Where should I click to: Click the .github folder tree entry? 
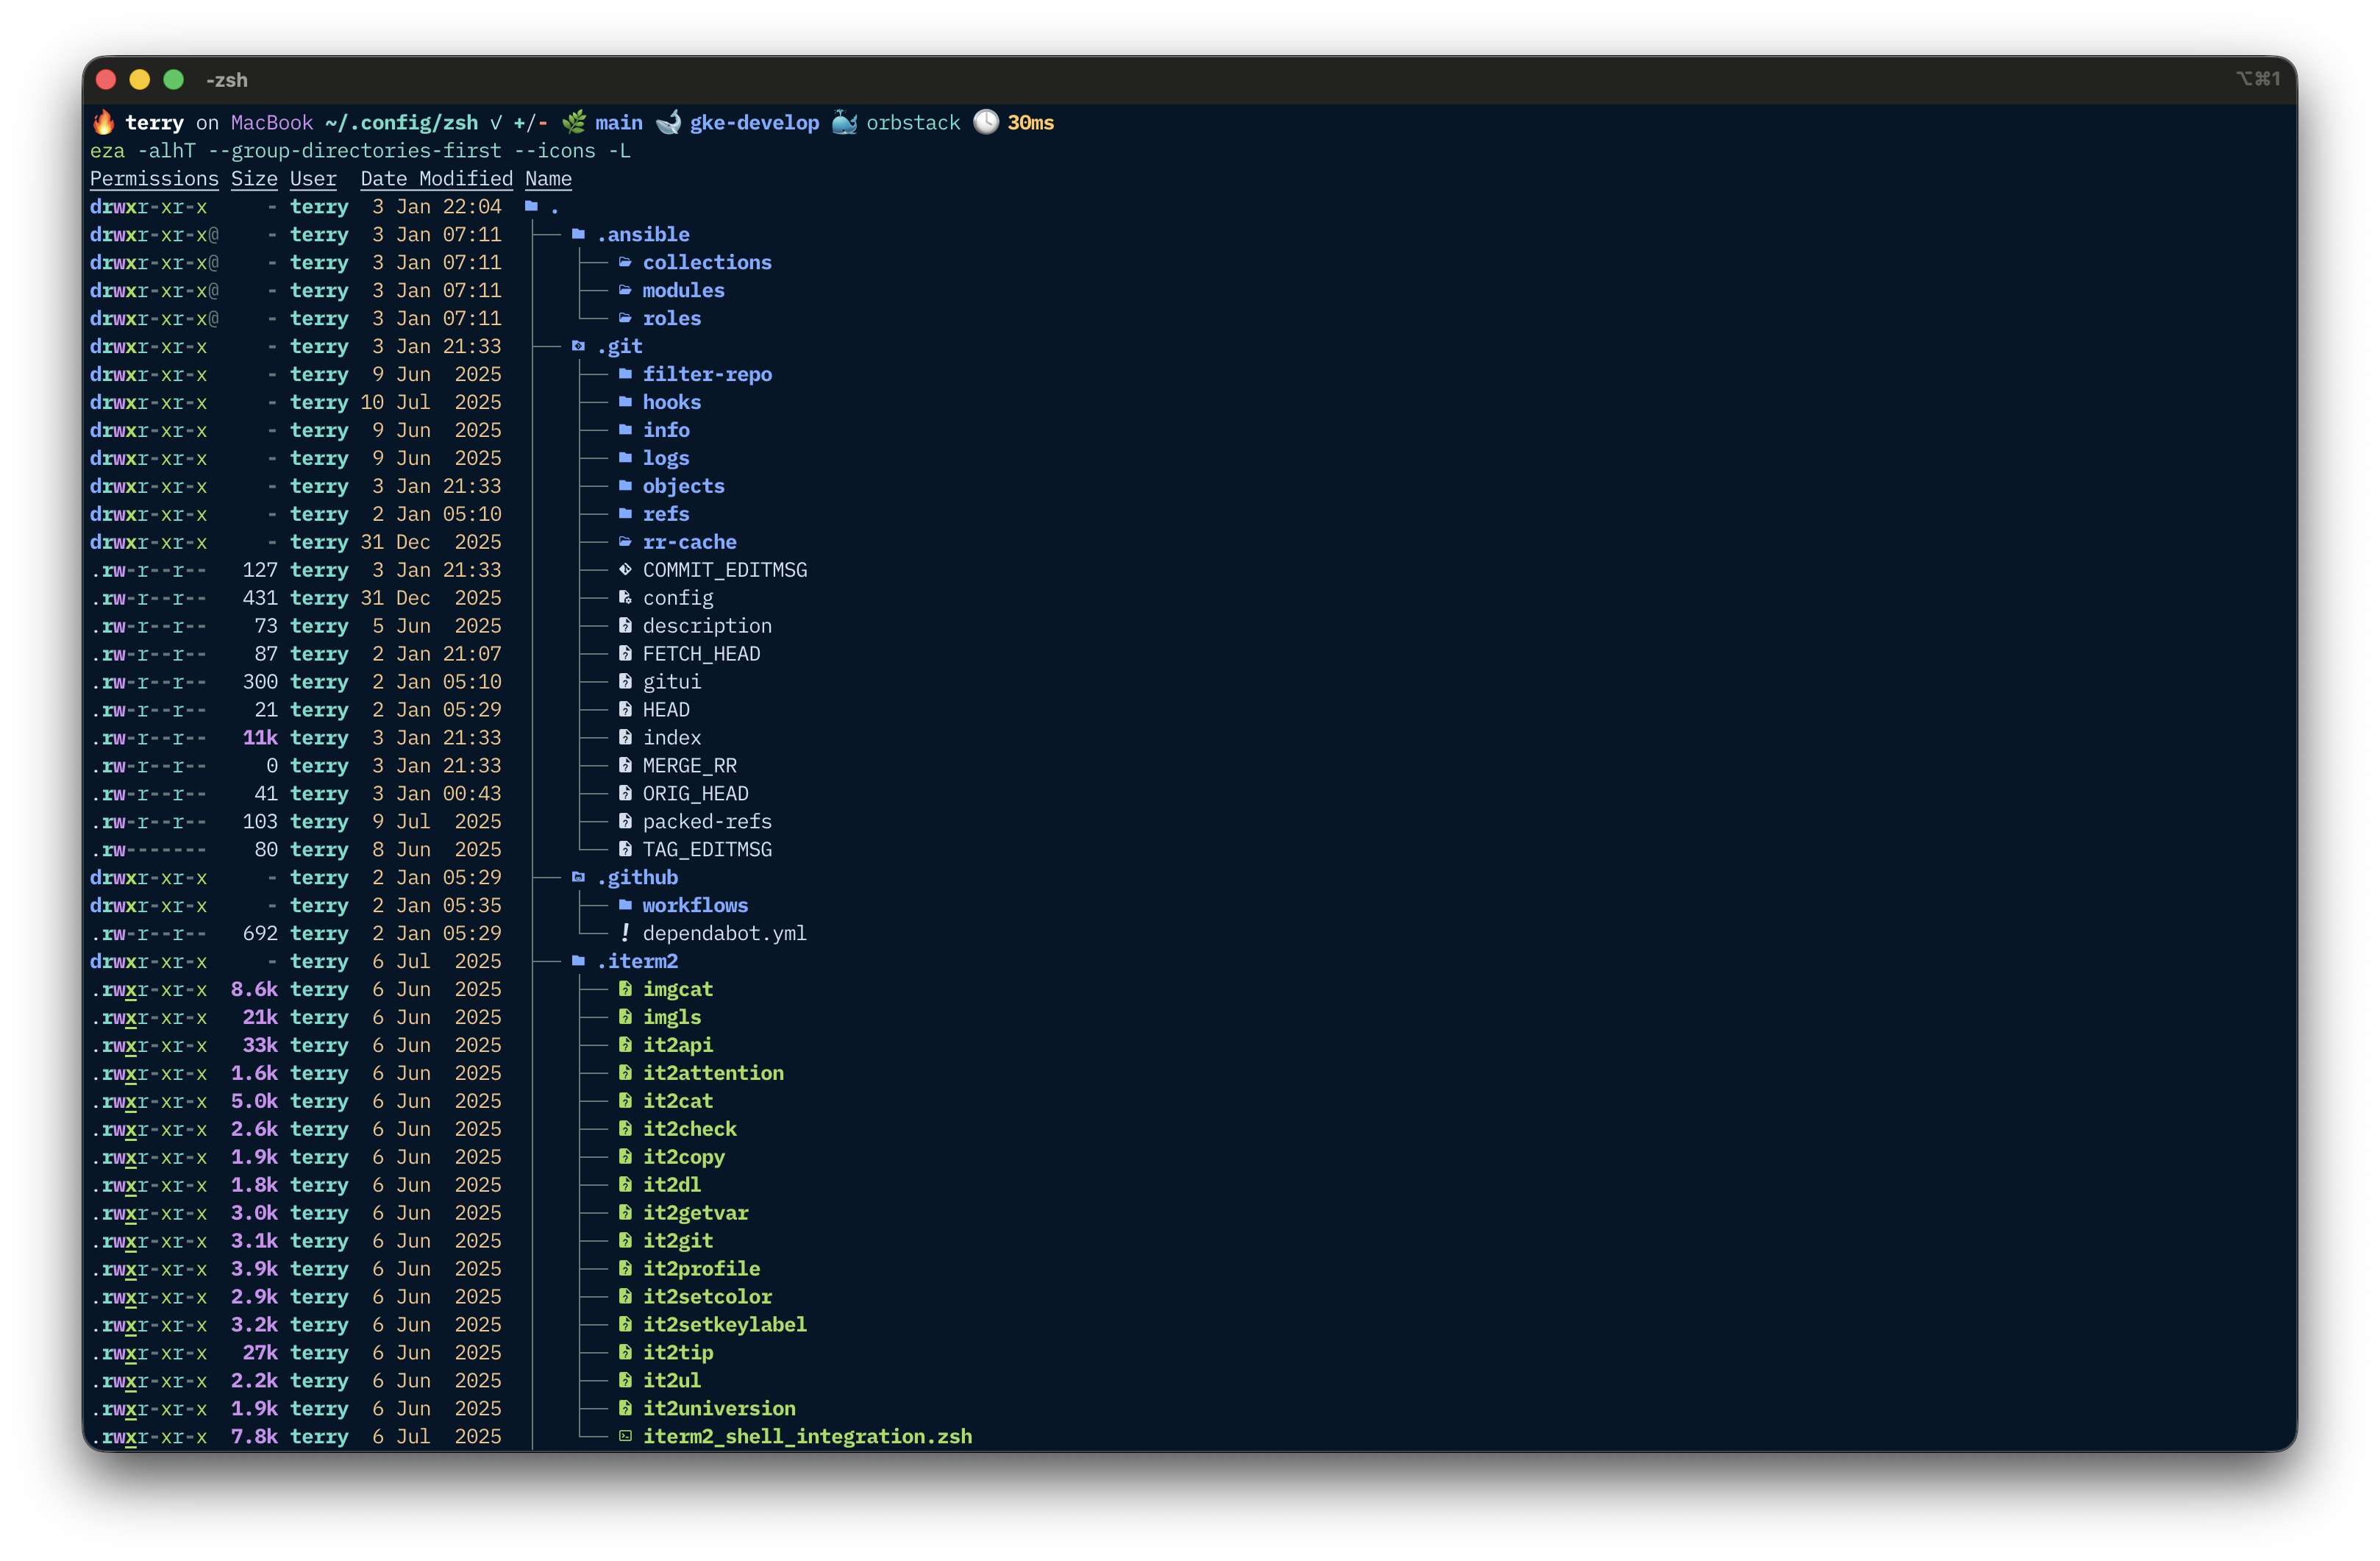(637, 877)
